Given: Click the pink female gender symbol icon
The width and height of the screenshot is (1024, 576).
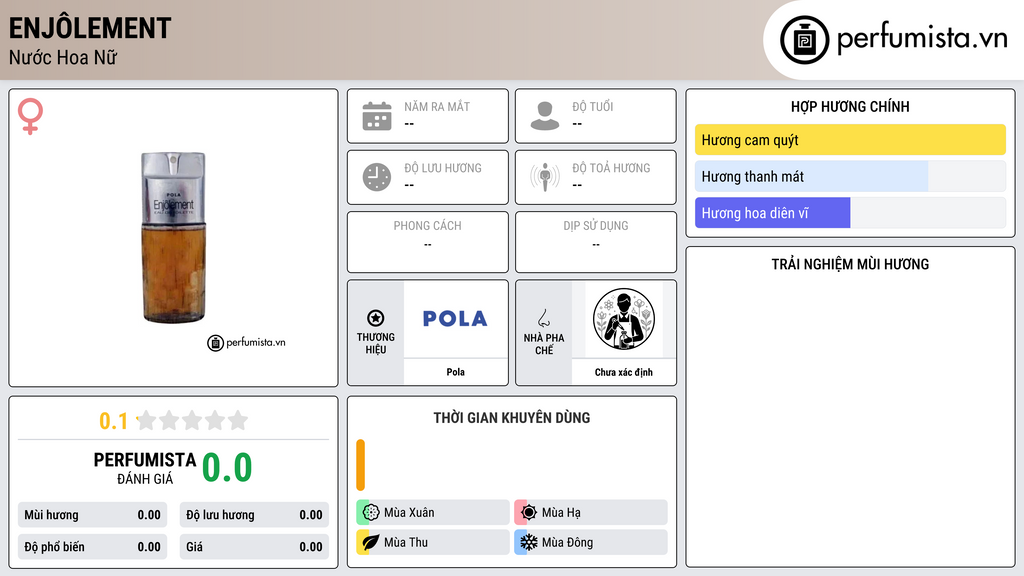Looking at the screenshot, I should (30, 116).
